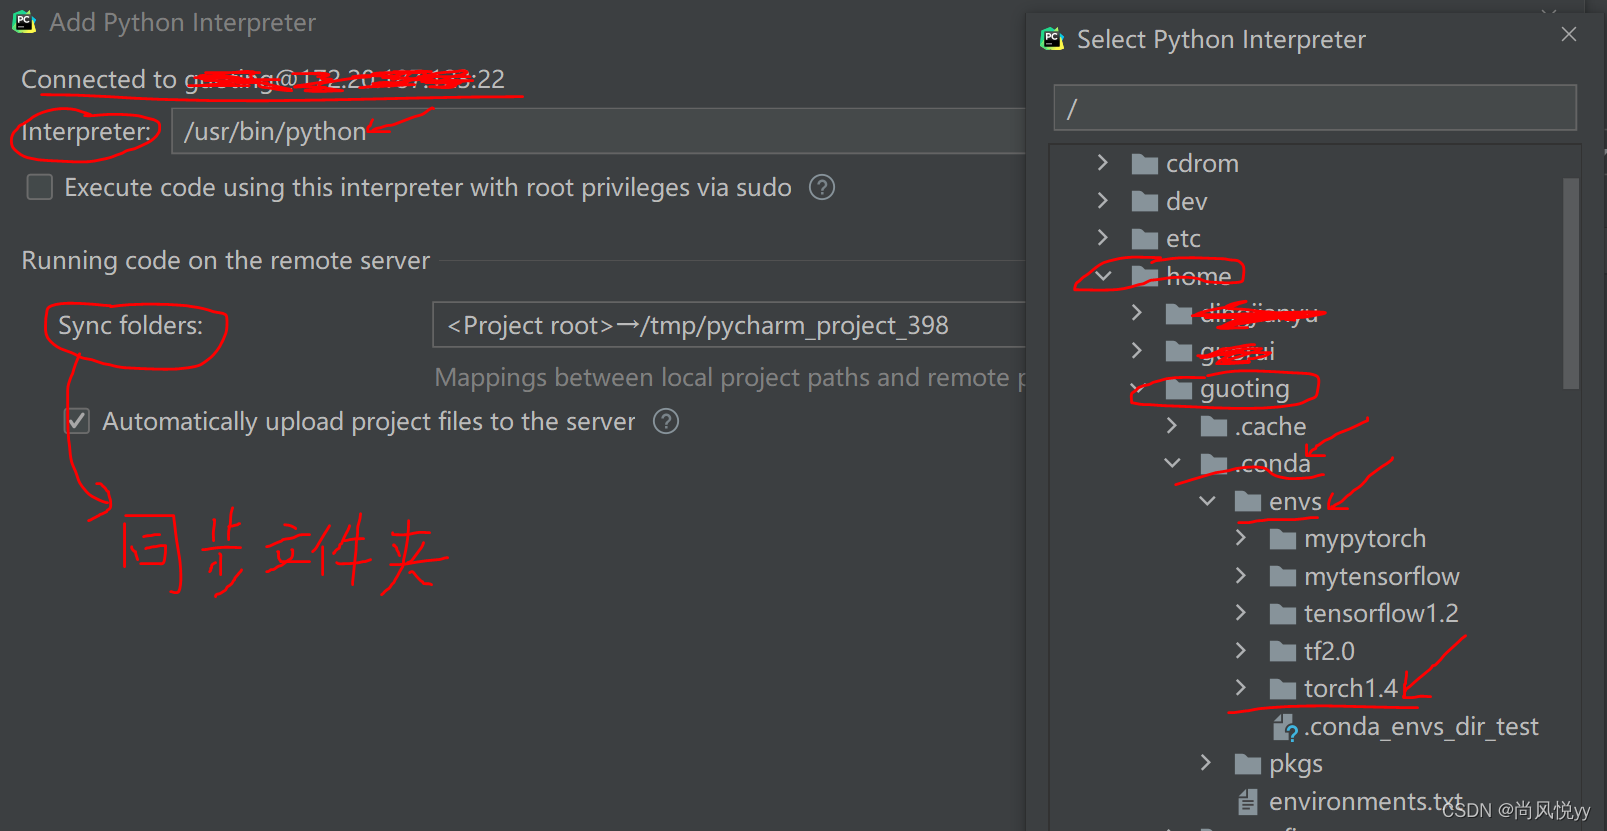Select the guoting folder icon
1607x831 pixels.
click(1179, 389)
